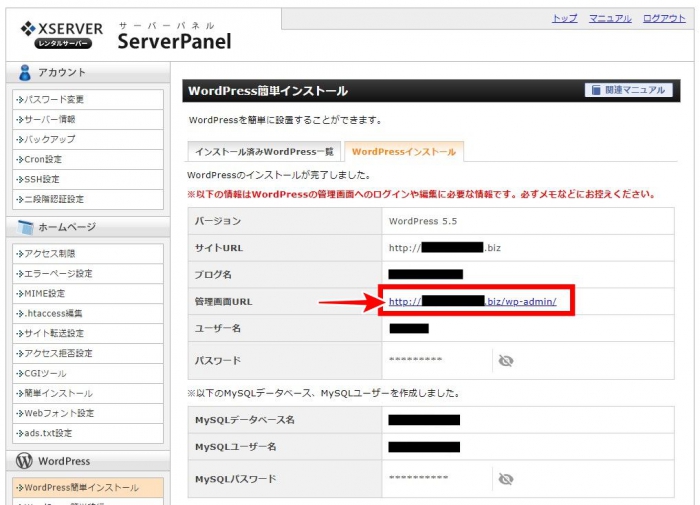The width and height of the screenshot is (700, 505).
Task: Open CGIツール menu item
Action: (88, 373)
